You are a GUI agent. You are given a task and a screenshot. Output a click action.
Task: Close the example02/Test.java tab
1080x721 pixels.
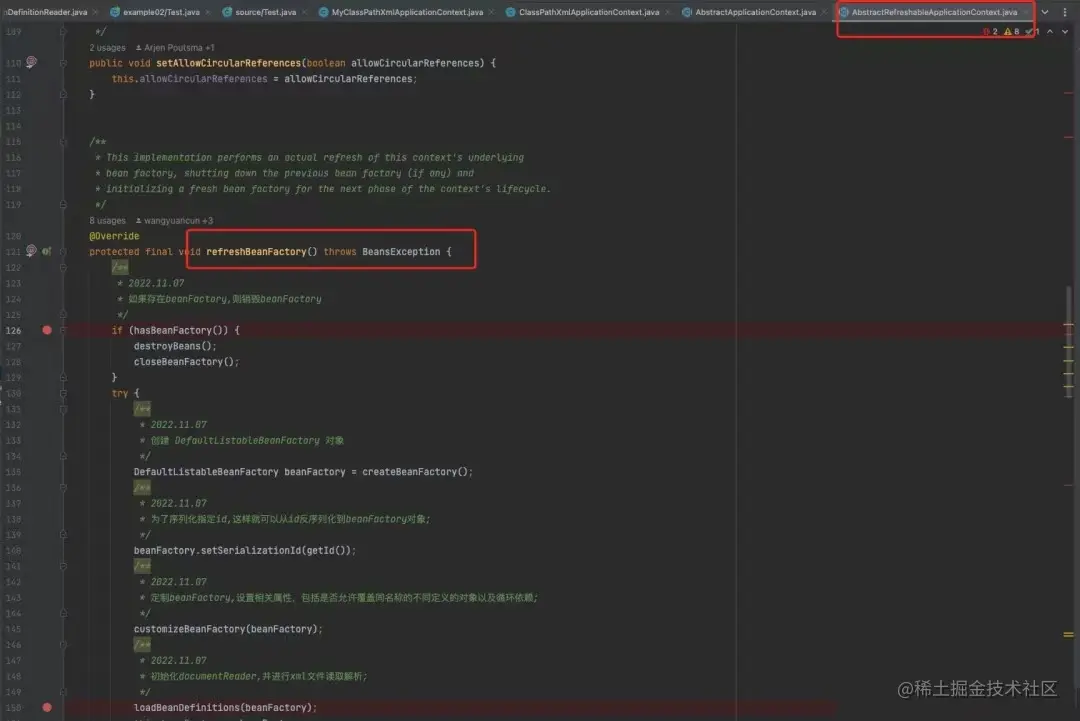tap(210, 12)
